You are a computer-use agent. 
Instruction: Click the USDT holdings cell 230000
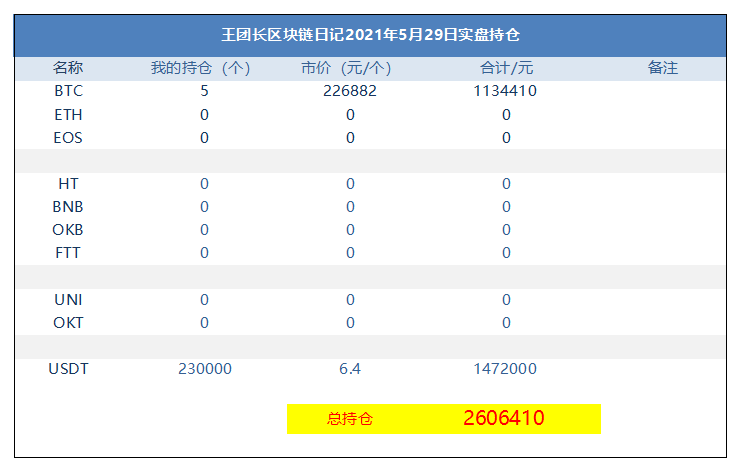pyautogui.click(x=204, y=369)
